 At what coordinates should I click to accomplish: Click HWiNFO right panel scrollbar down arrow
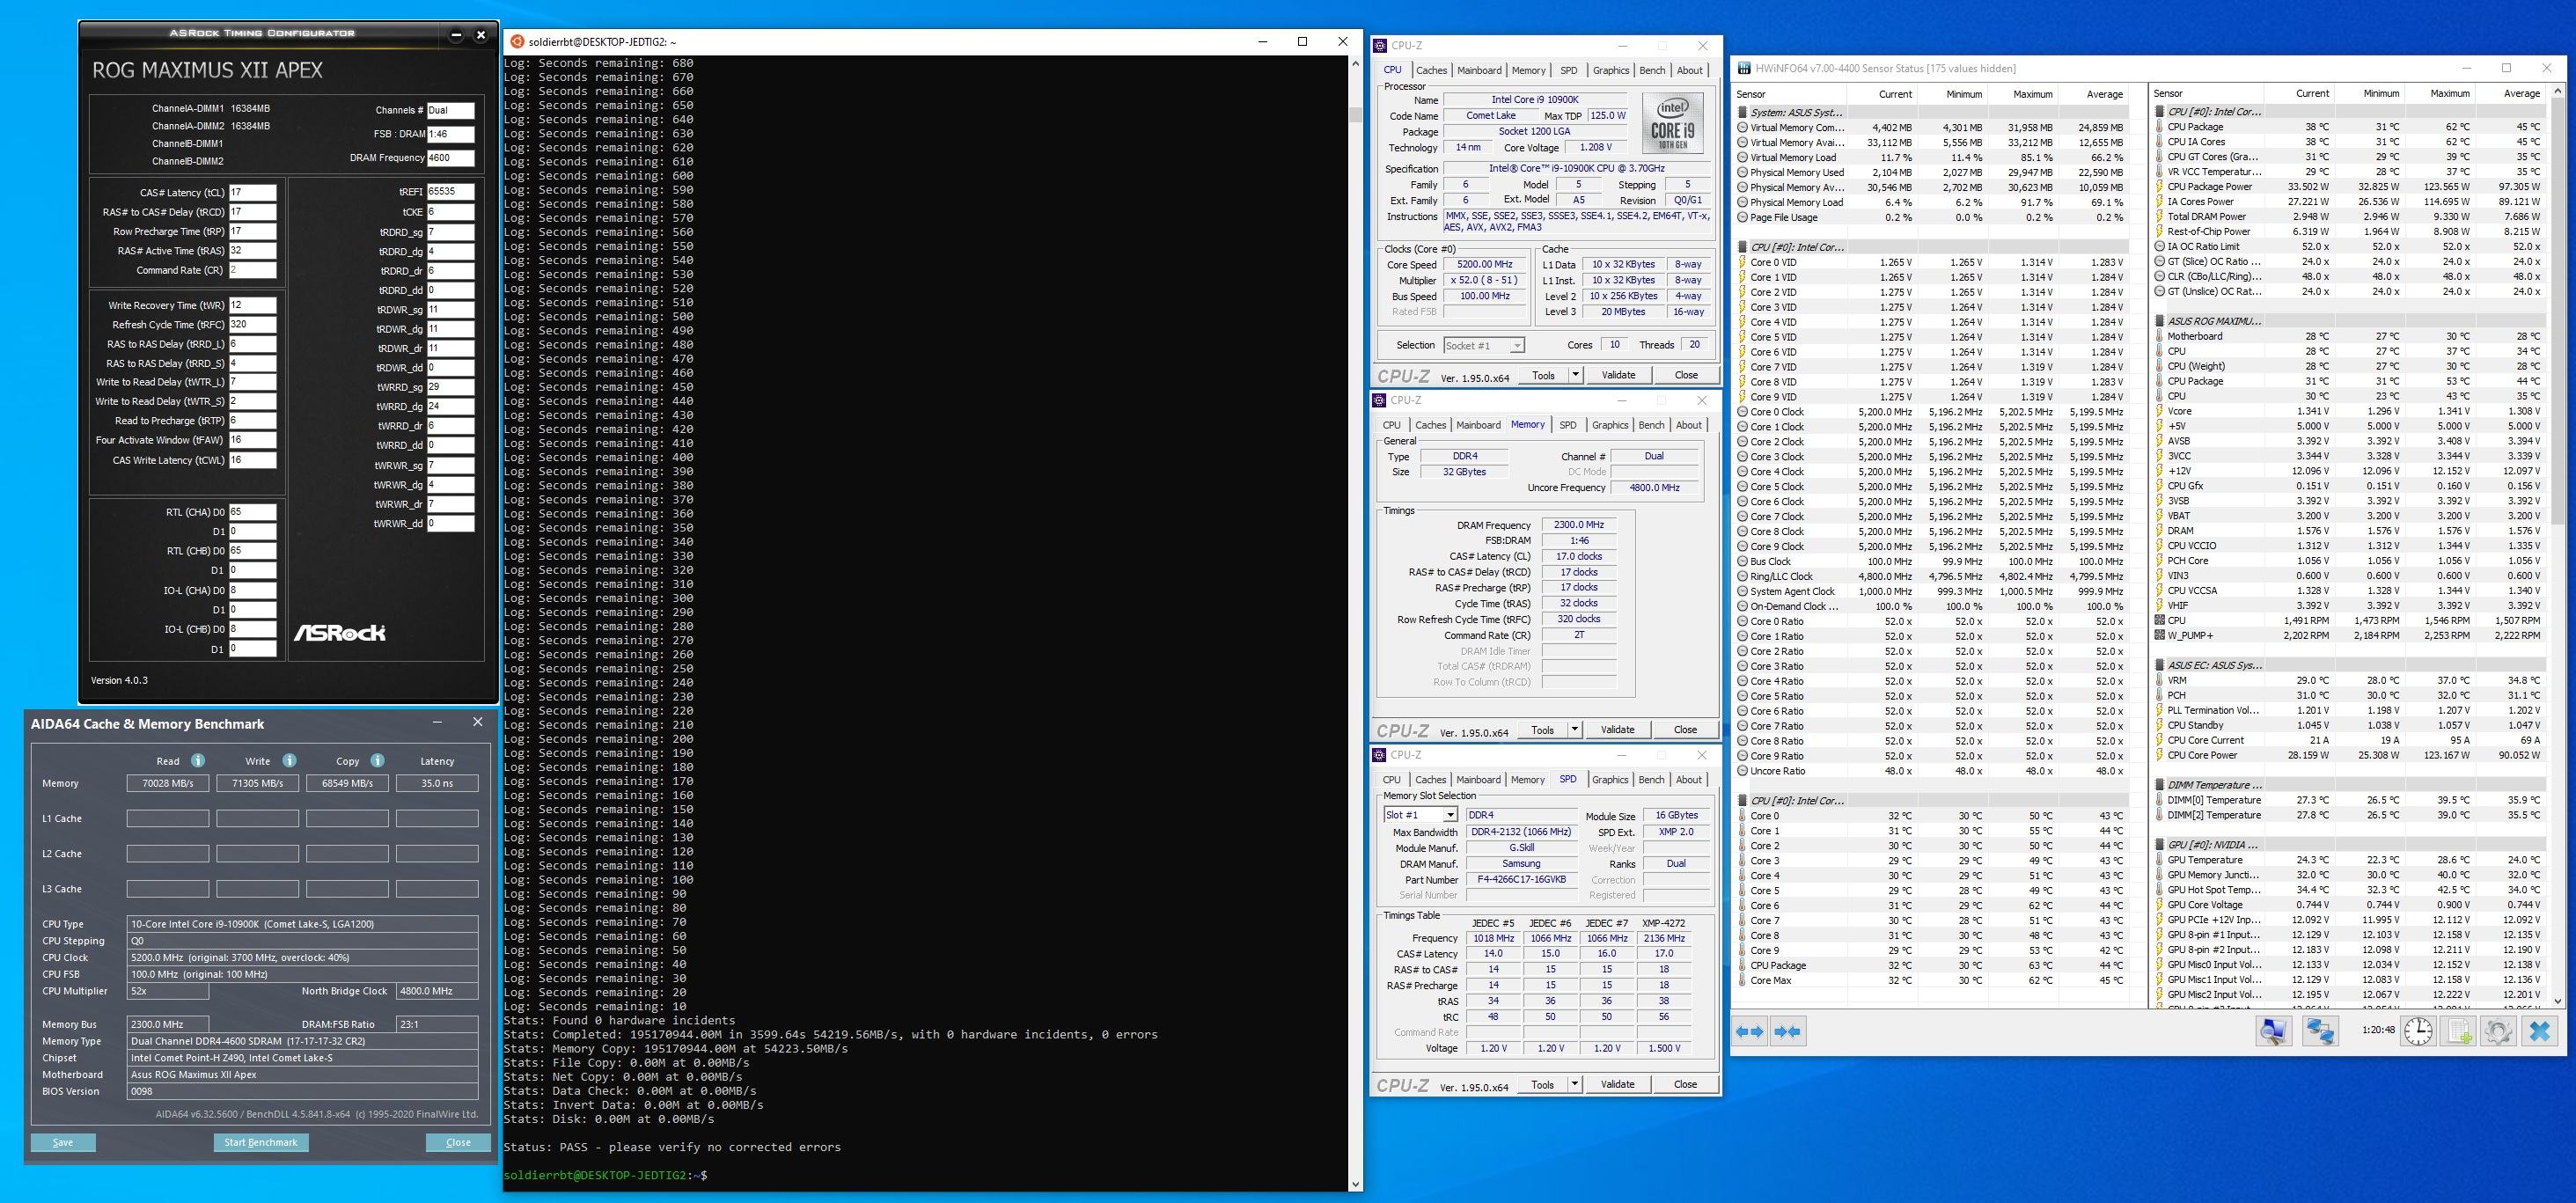pos(2558,1000)
